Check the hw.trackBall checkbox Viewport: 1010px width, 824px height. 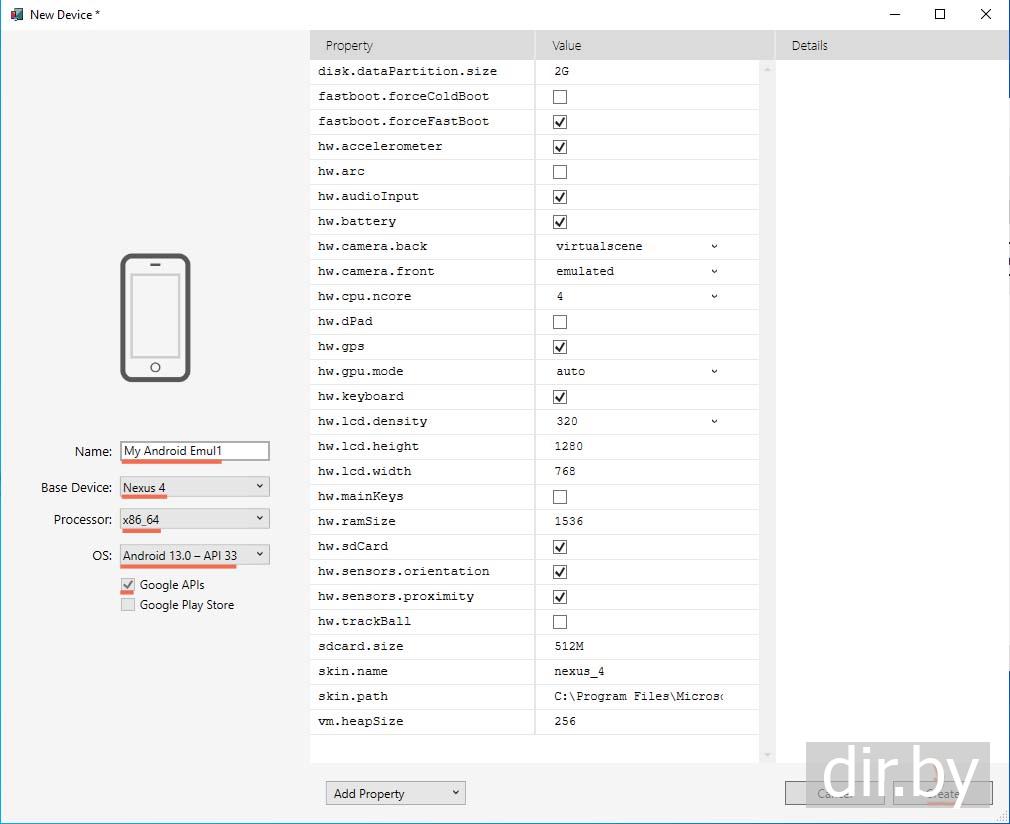560,622
